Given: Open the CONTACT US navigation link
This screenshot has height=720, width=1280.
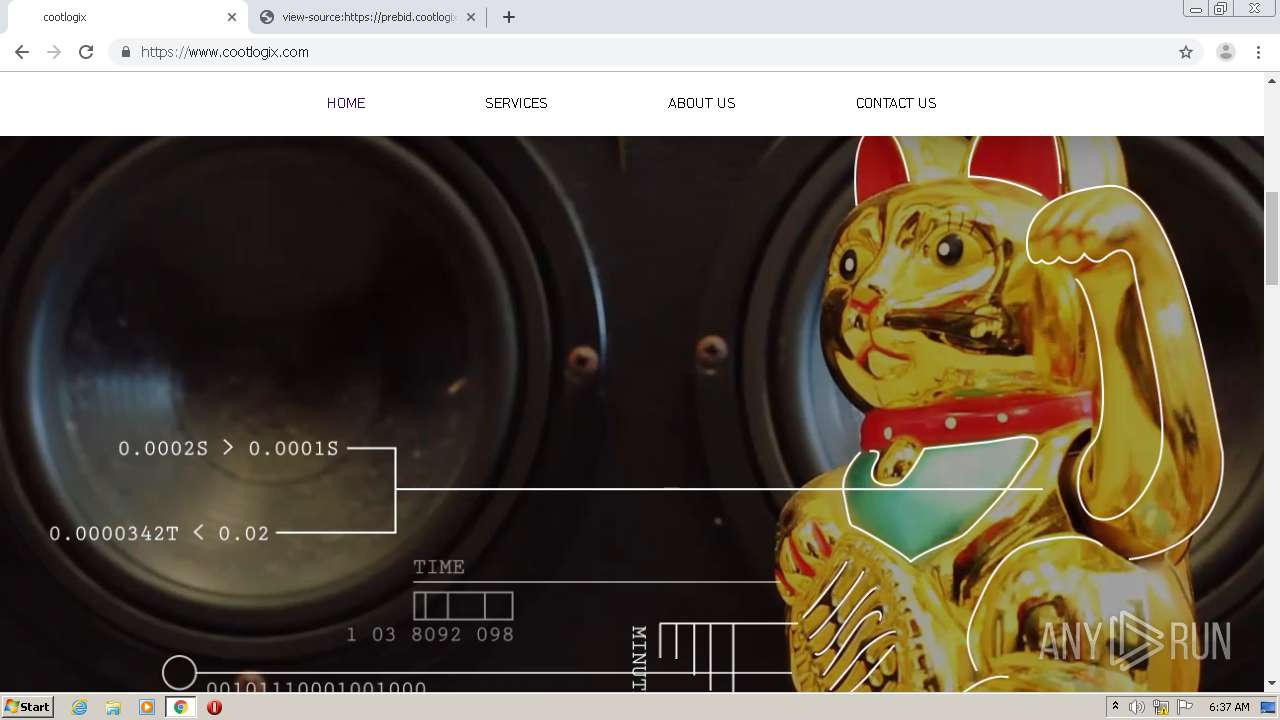Looking at the screenshot, I should click(896, 103).
